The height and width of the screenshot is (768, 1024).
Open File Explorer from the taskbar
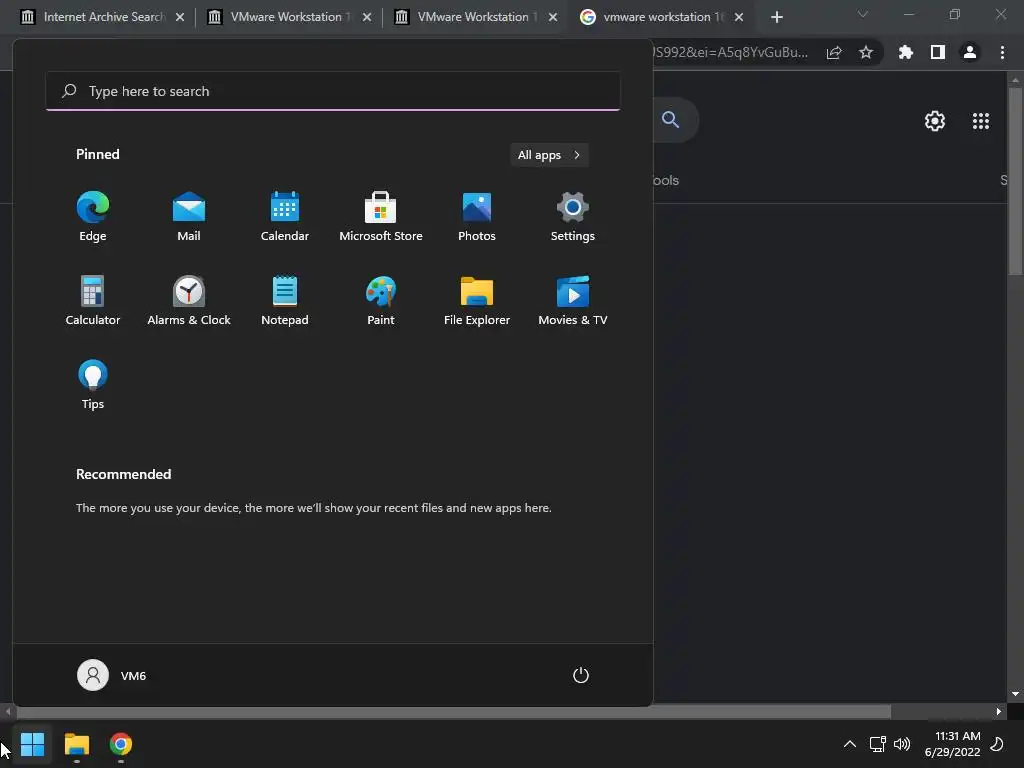click(76, 744)
